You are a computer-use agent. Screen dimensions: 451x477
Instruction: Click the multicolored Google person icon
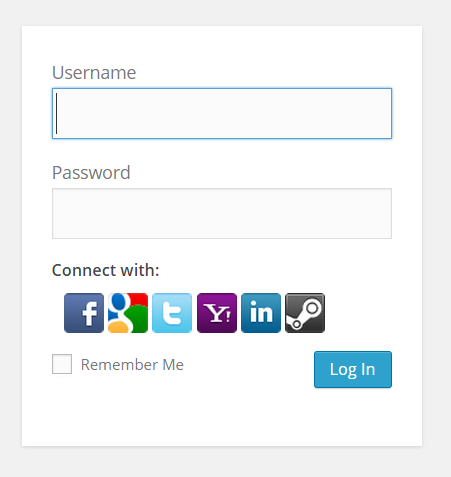pyautogui.click(x=128, y=313)
